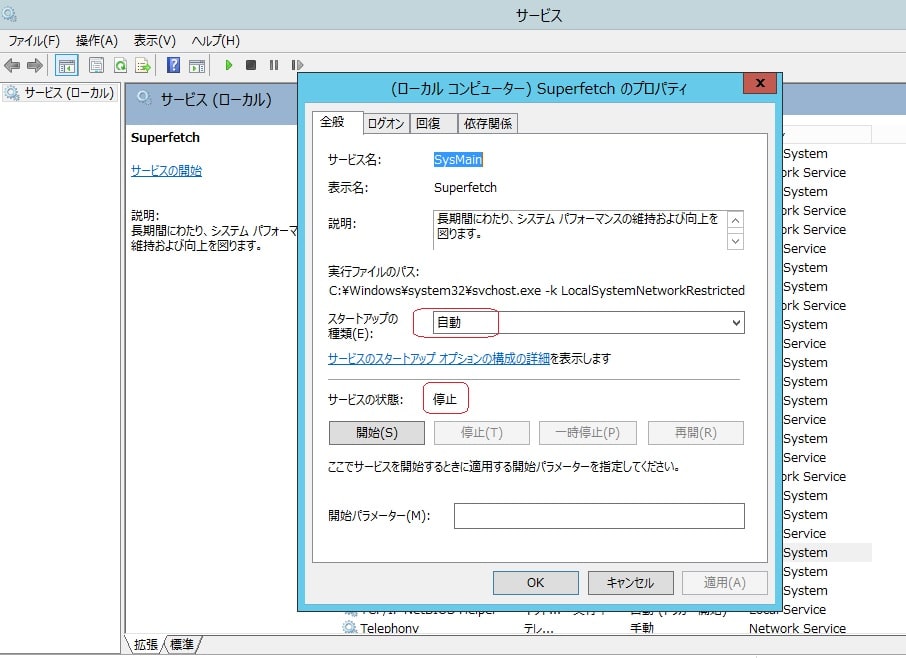Click OK in Superfetch properties
Image resolution: width=906 pixels, height=658 pixels.
pos(536,583)
